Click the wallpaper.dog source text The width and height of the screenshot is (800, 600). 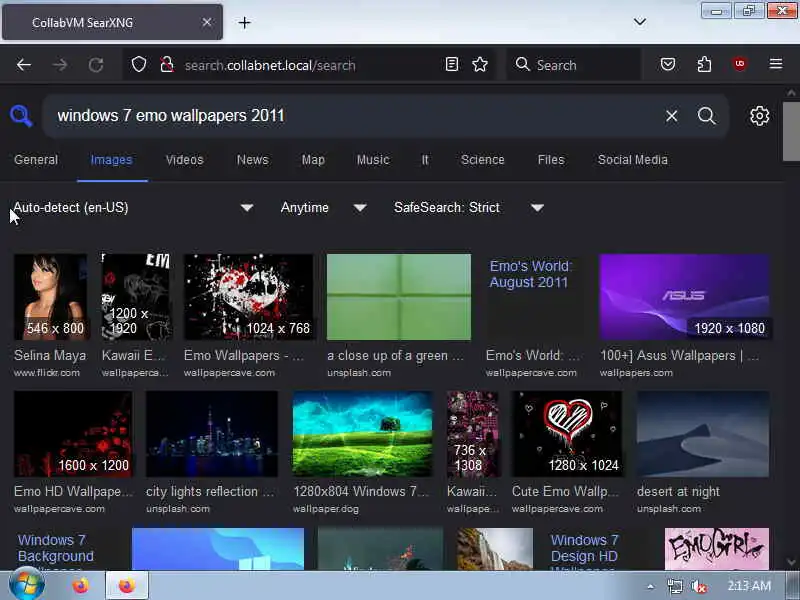(326, 509)
